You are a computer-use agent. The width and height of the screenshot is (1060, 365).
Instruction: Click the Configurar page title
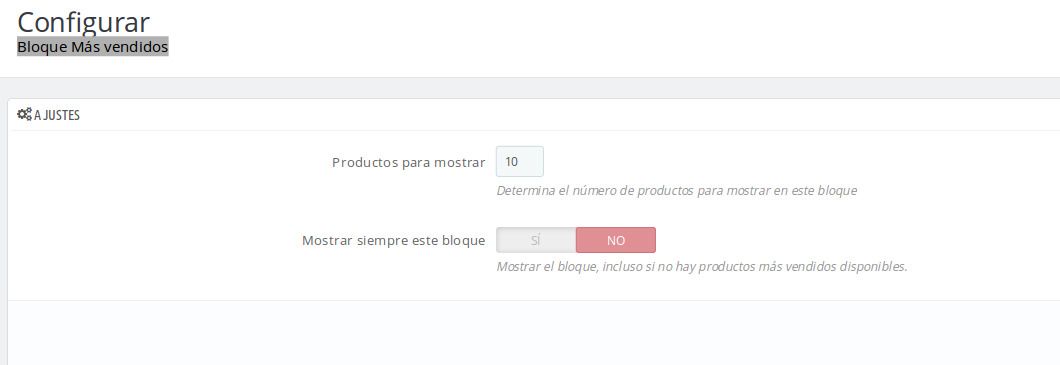83,22
